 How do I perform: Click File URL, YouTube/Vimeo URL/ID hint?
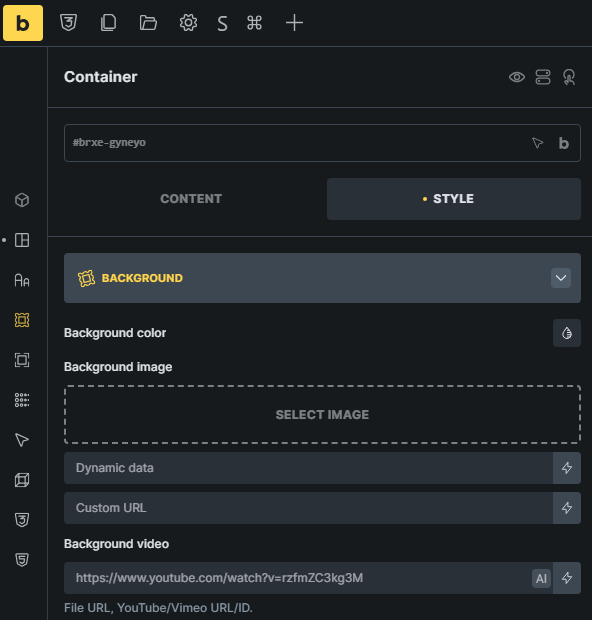[158, 608]
